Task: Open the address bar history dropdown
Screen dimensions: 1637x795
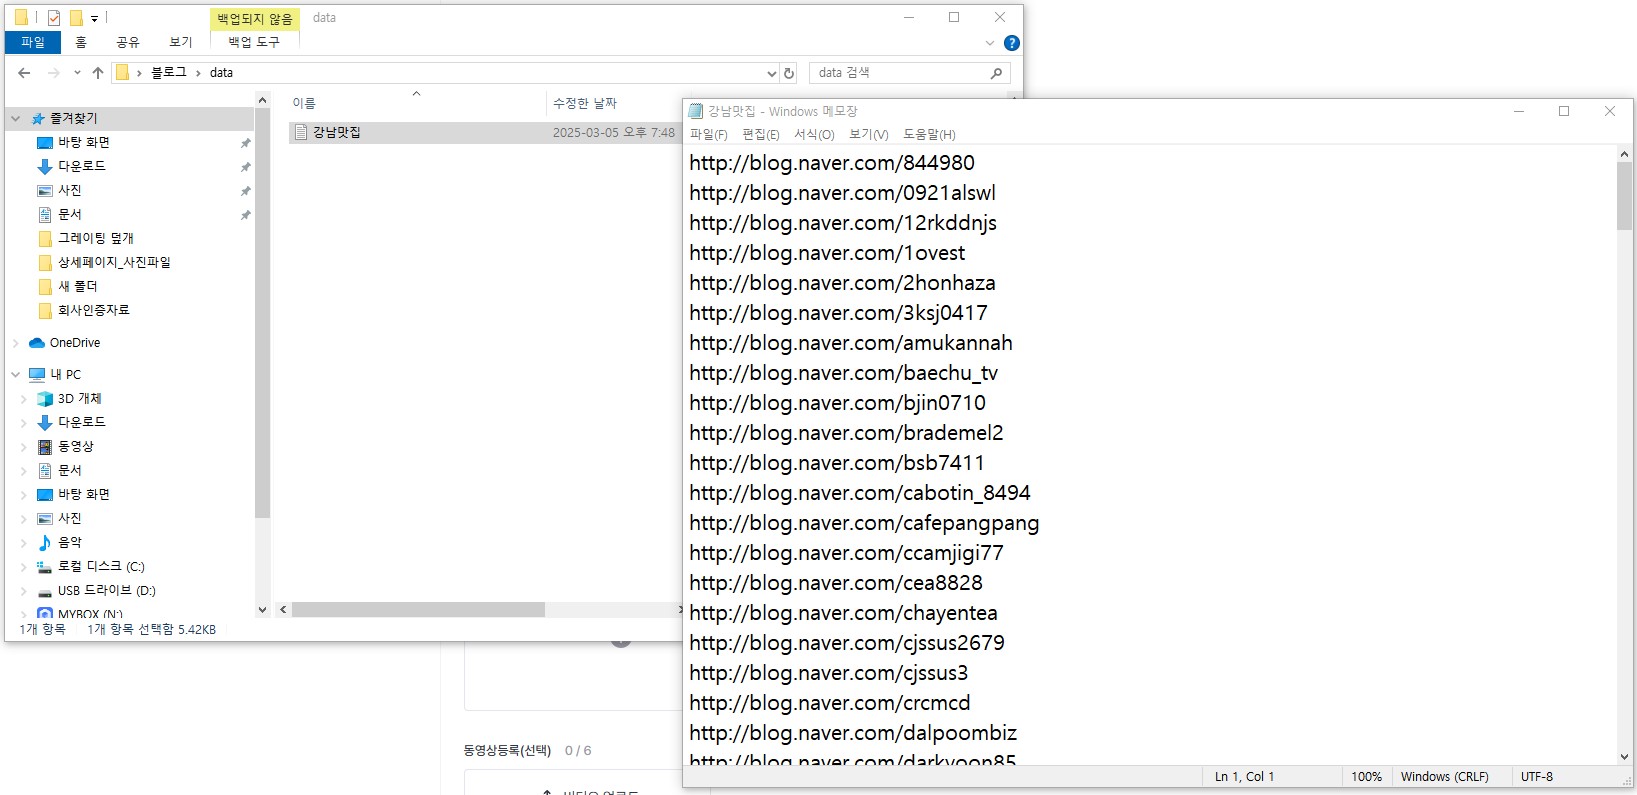Action: [771, 73]
